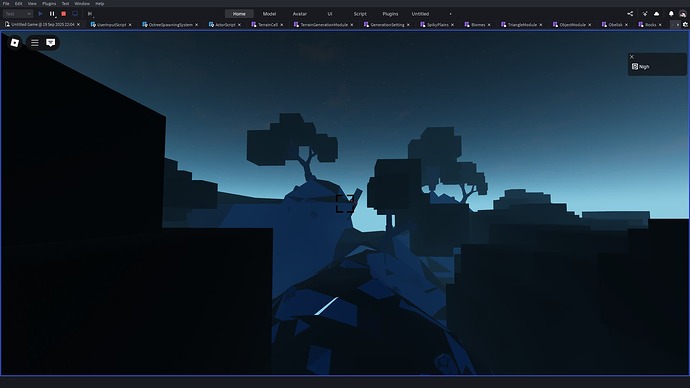
Task: Pause the running test
Action: (52, 14)
